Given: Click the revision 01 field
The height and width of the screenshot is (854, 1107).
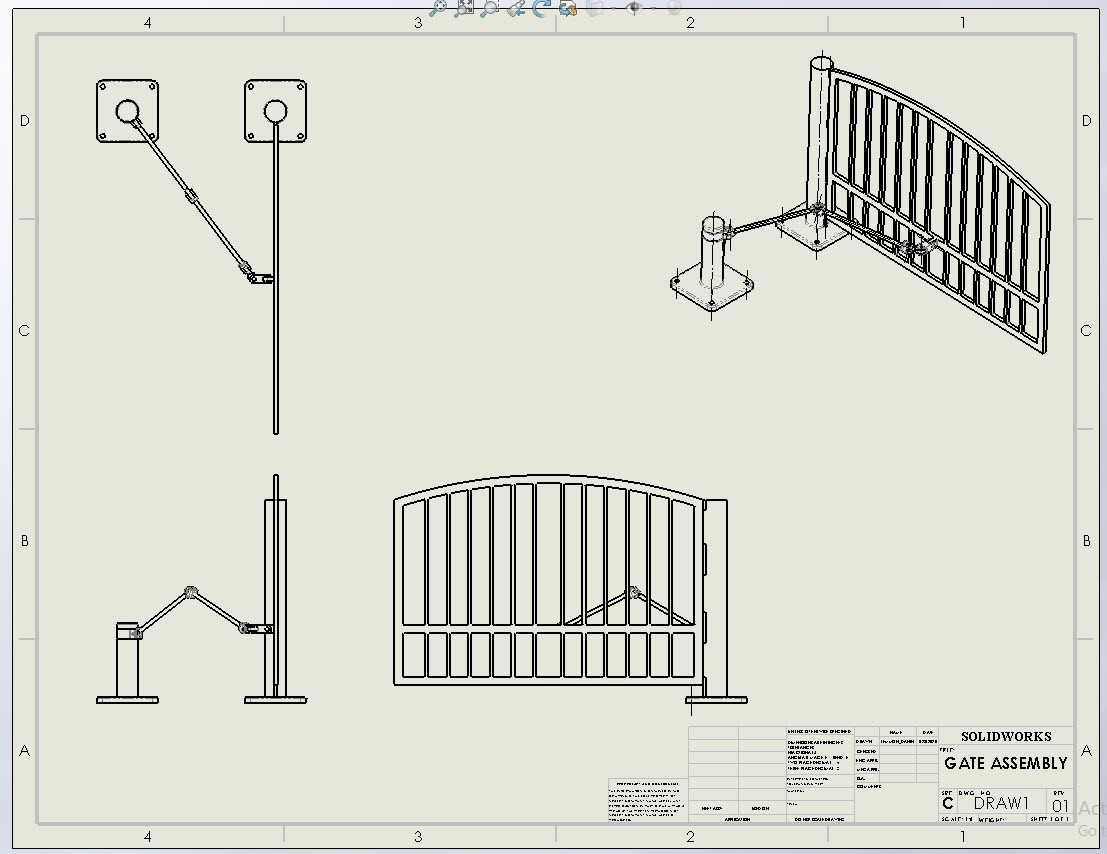Looking at the screenshot, I should pyautogui.click(x=1060, y=805).
